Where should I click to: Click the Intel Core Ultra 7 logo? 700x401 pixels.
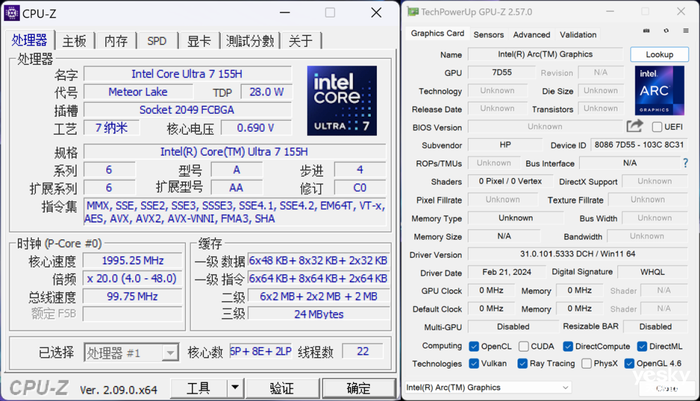(x=342, y=100)
